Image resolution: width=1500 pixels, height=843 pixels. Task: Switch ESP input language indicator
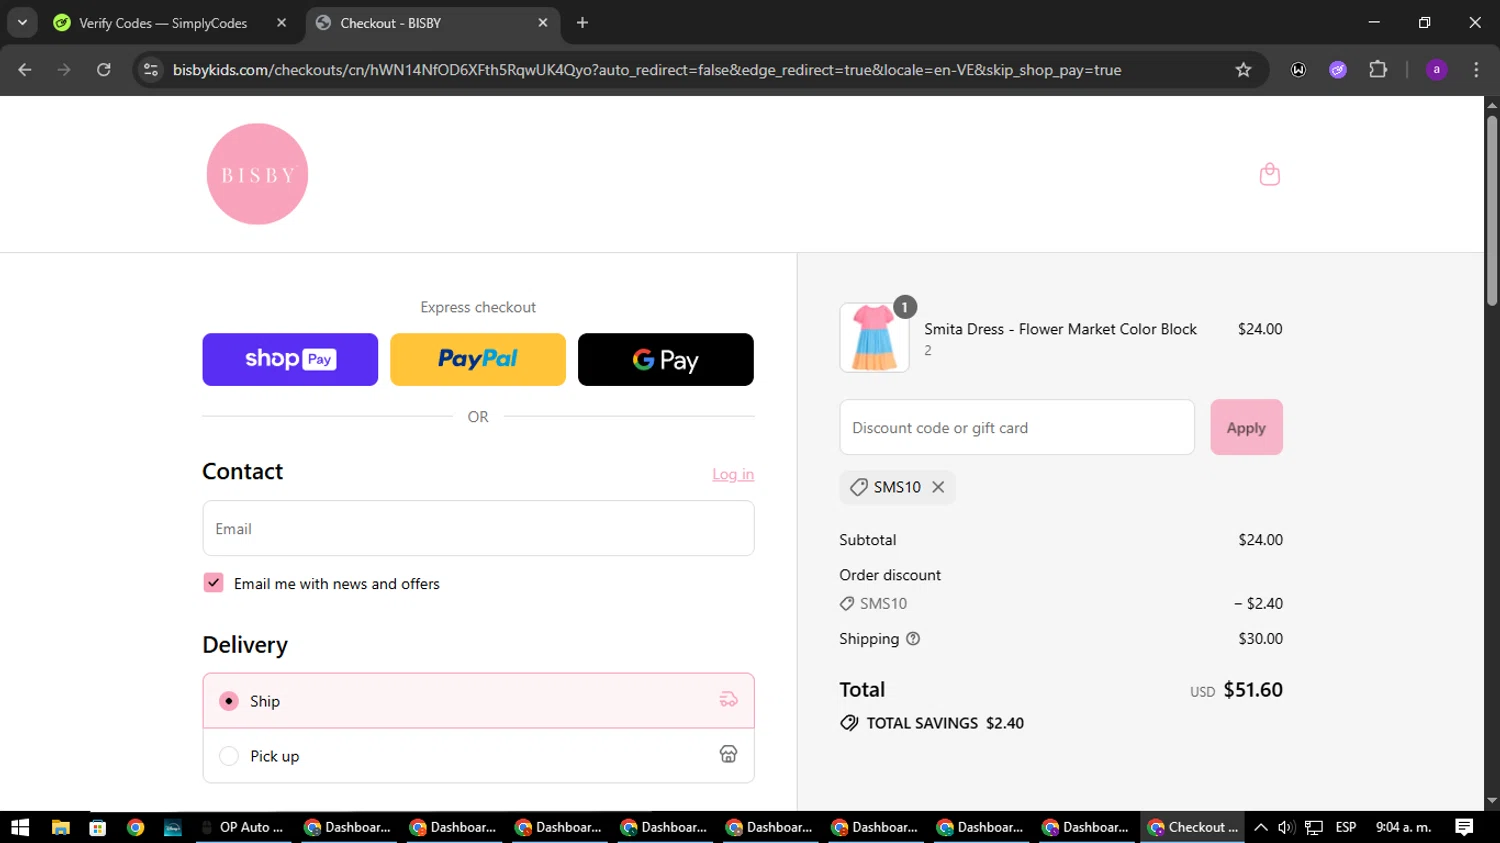1346,827
